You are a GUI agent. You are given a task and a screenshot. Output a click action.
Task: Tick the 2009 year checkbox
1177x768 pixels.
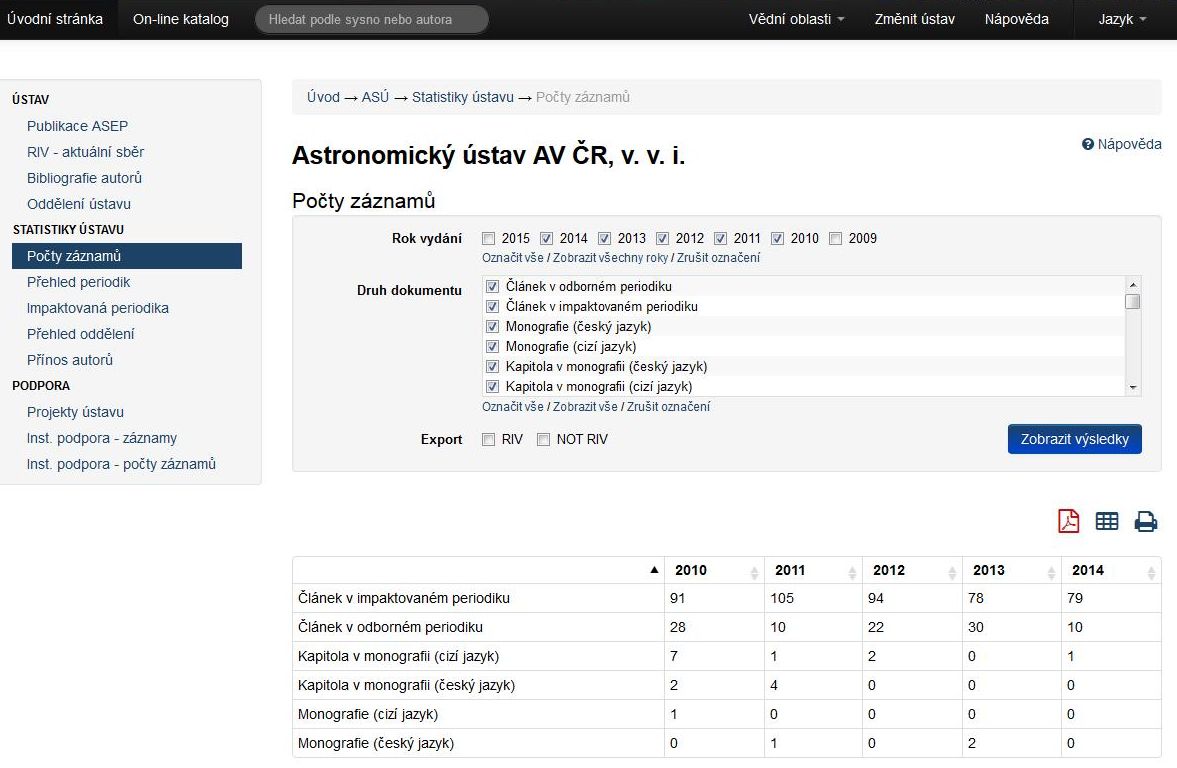[835, 239]
